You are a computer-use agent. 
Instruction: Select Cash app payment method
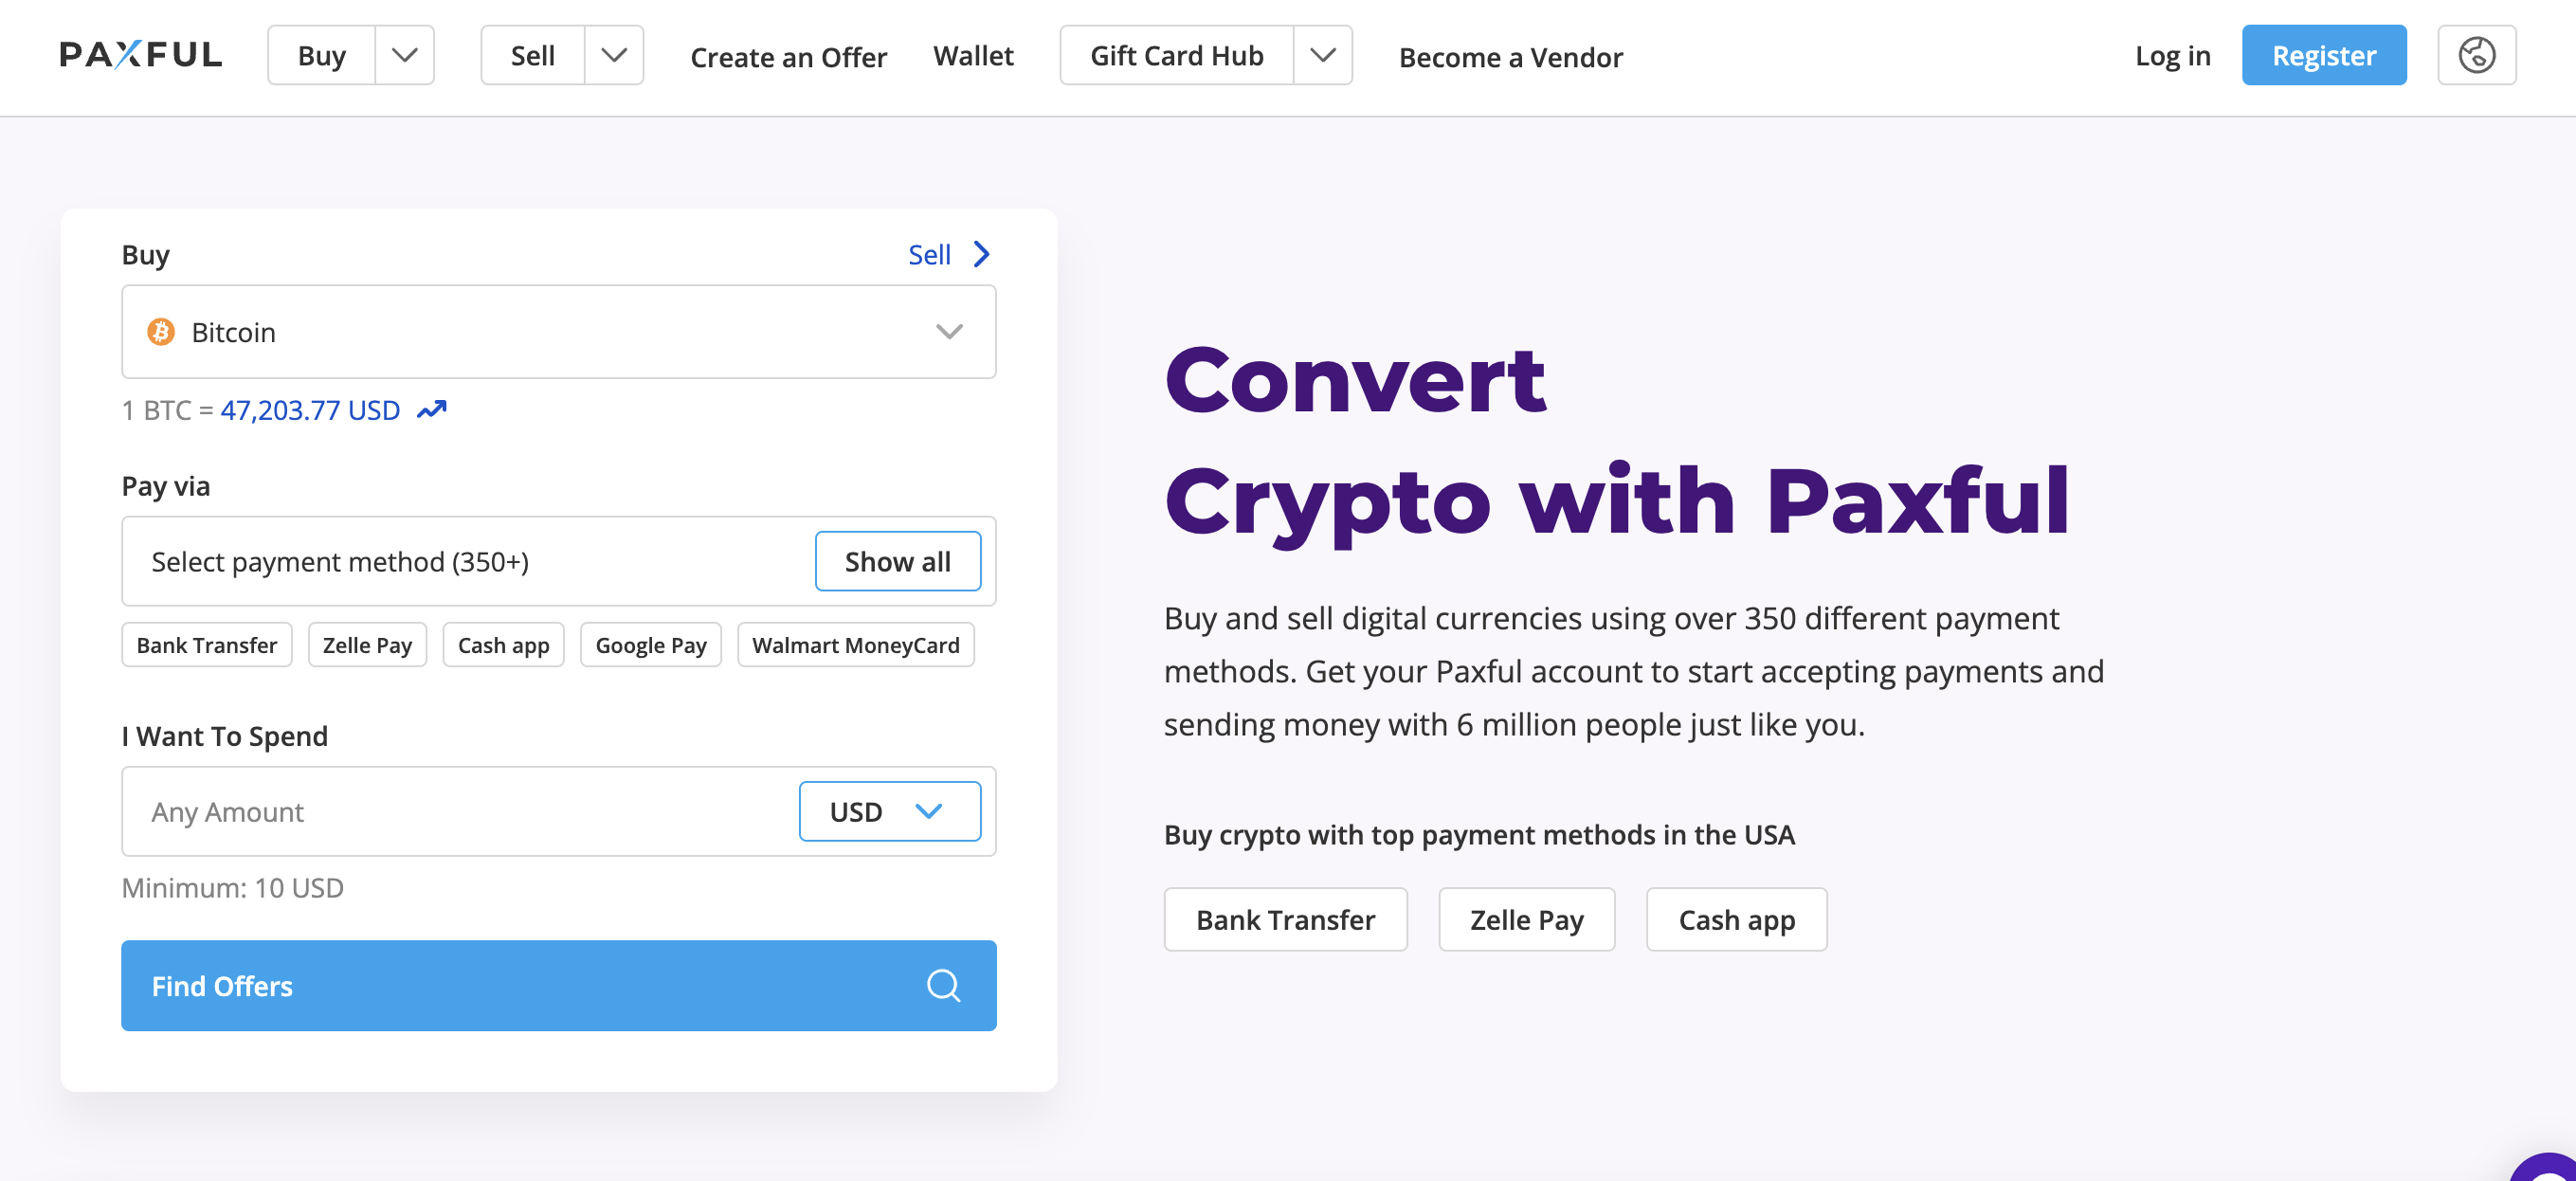click(504, 644)
